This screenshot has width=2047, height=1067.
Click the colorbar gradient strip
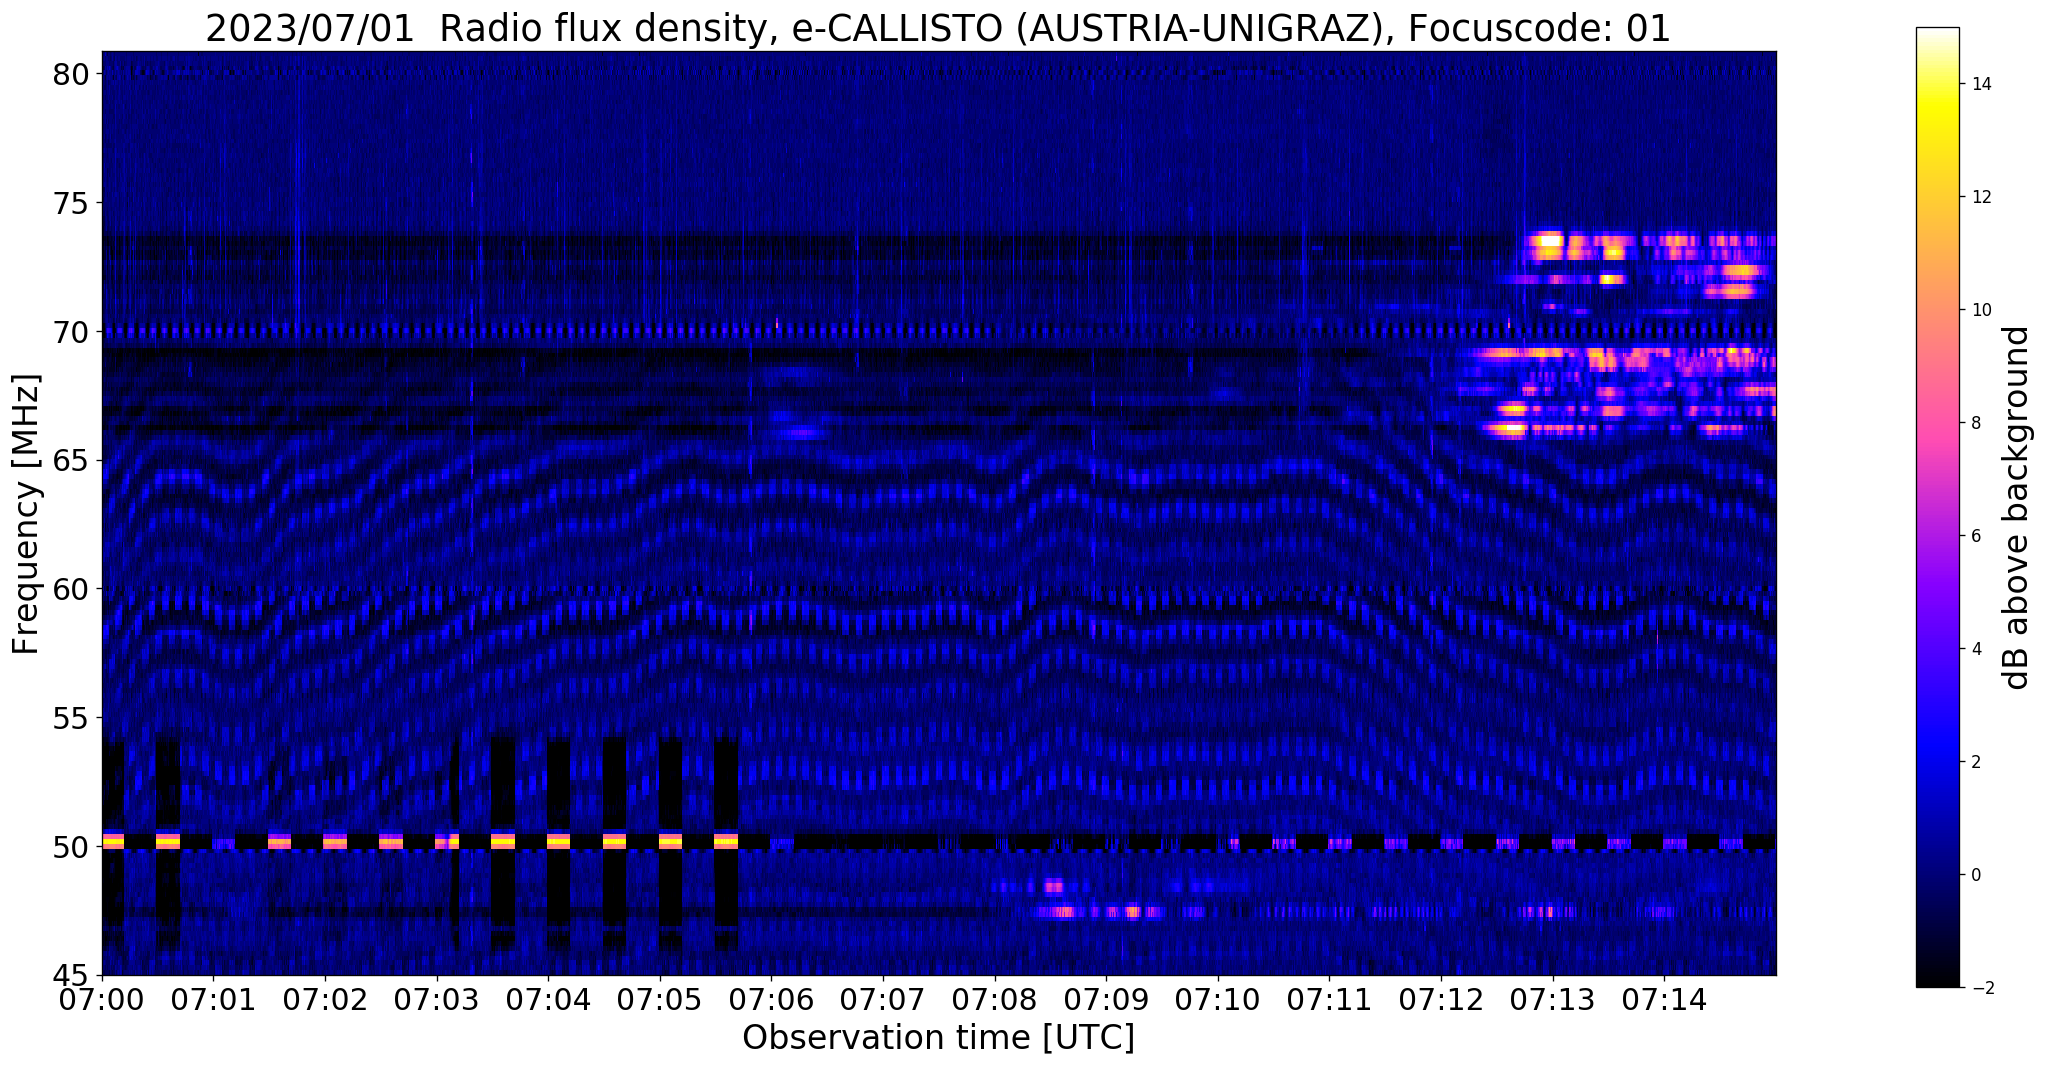(1937, 507)
